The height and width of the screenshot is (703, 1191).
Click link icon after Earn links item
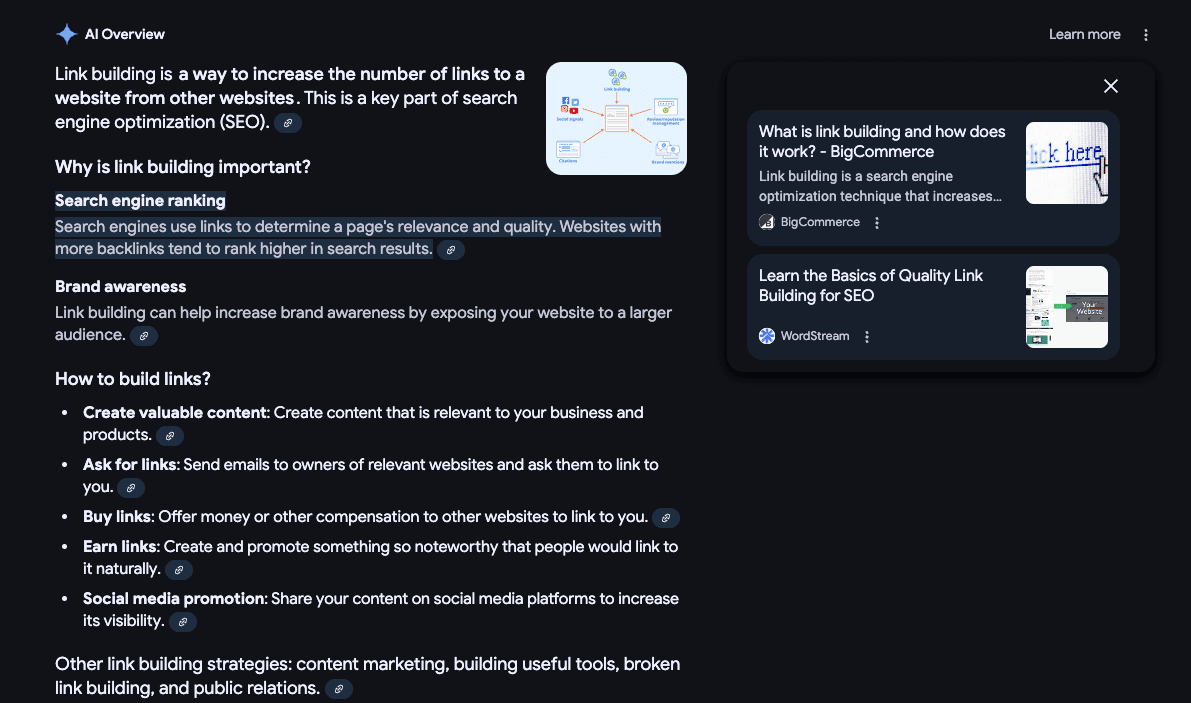point(179,570)
